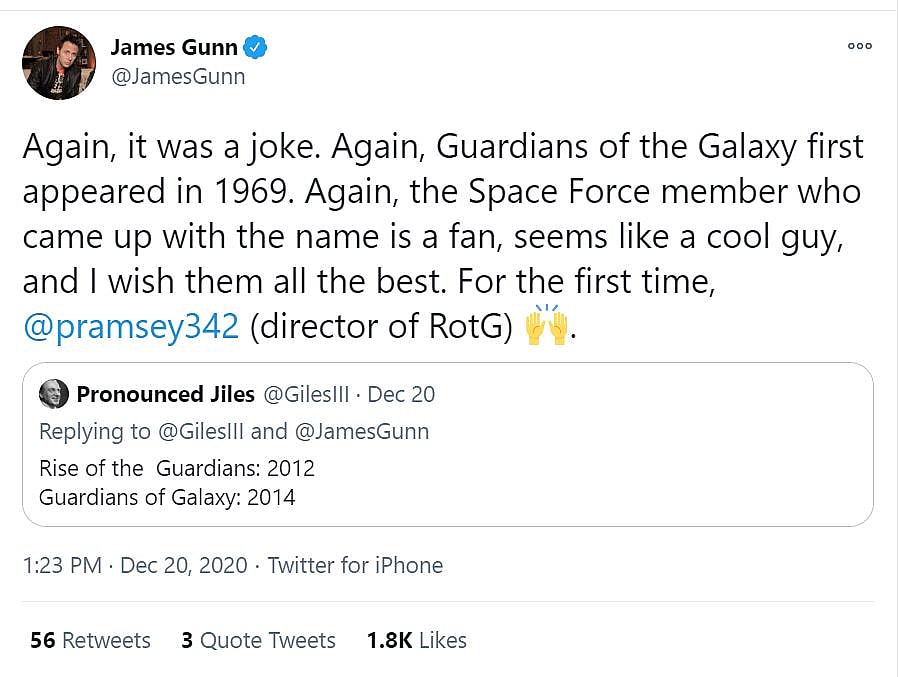Image resolution: width=899 pixels, height=677 pixels.
Task: Open the tweet's three-dot more menu
Action: pos(859,46)
